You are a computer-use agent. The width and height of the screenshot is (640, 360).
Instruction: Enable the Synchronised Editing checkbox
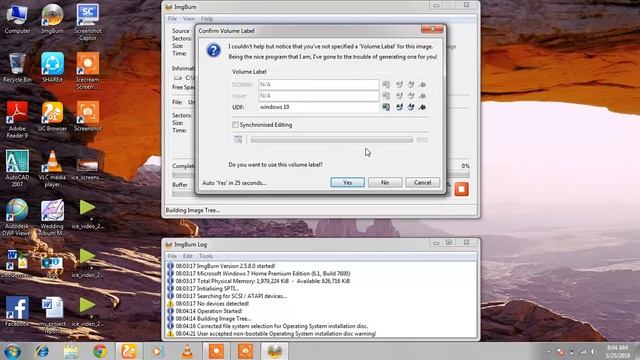(x=236, y=125)
